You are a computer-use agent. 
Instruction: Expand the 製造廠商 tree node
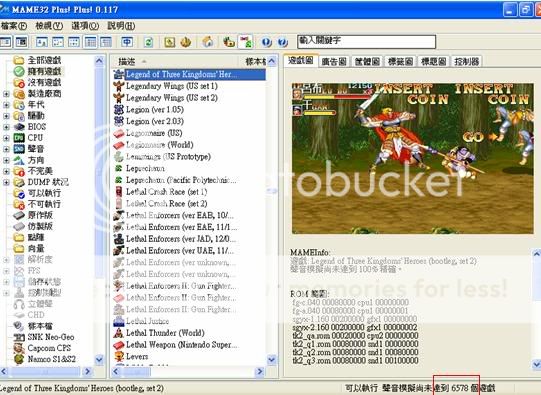pyautogui.click(x=6, y=94)
